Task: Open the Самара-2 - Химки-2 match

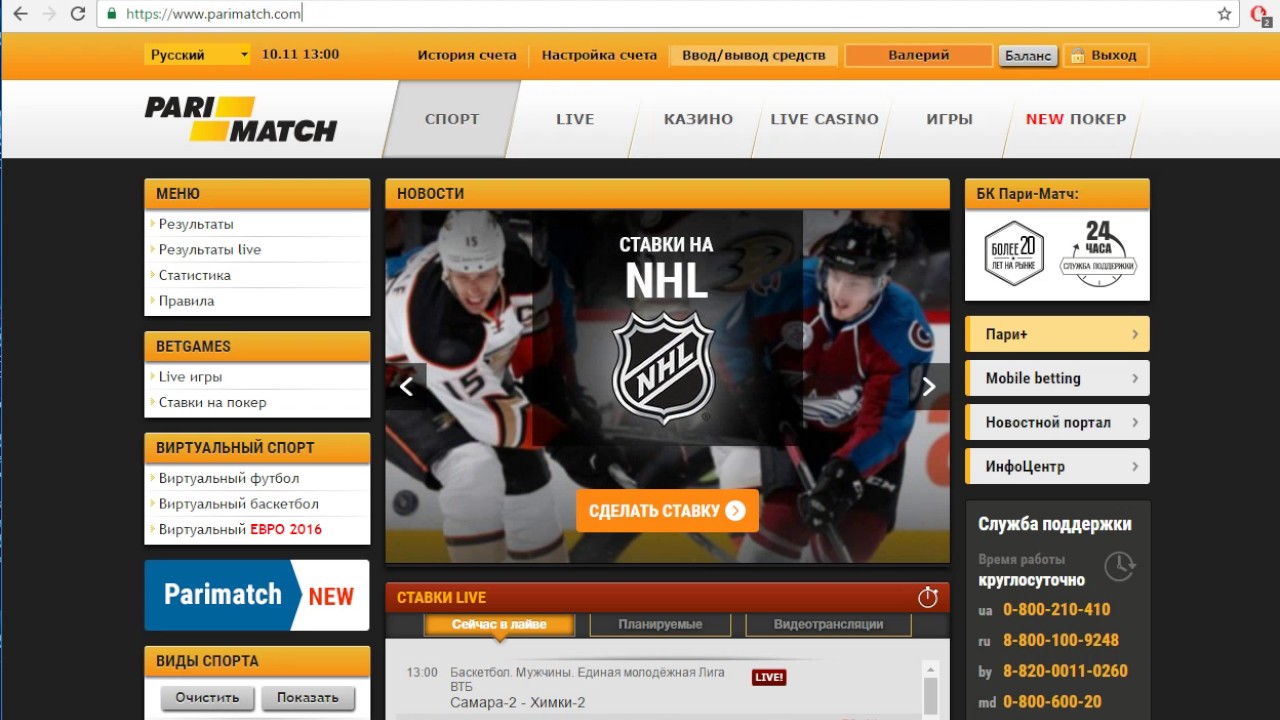Action: pos(518,703)
